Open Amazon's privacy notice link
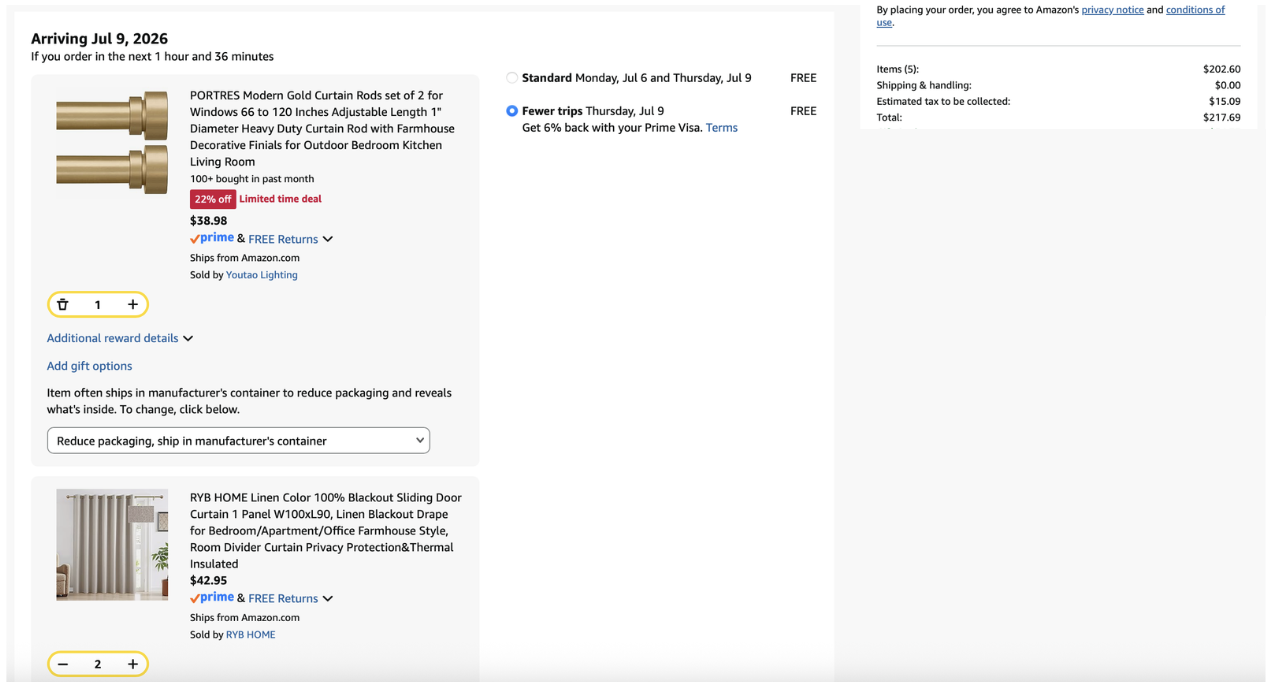 pyautogui.click(x=1112, y=10)
